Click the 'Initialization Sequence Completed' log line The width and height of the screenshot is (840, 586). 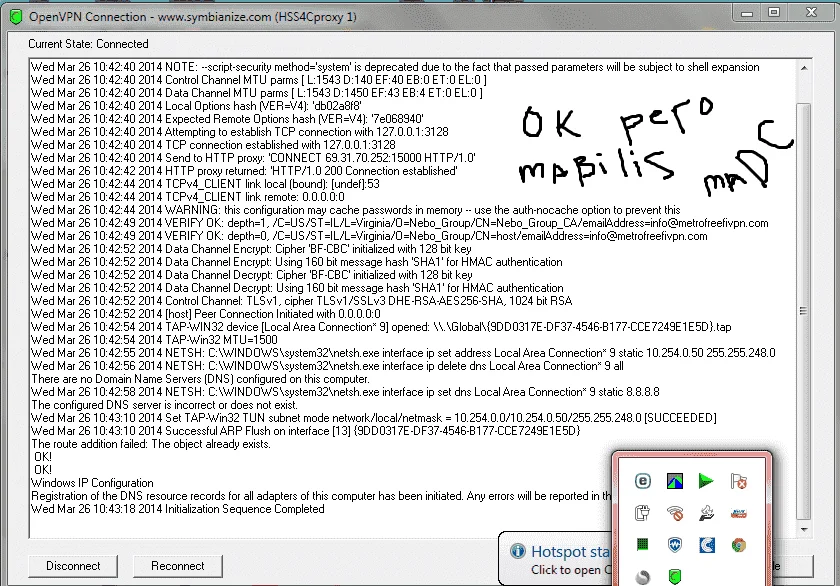[x=178, y=509]
